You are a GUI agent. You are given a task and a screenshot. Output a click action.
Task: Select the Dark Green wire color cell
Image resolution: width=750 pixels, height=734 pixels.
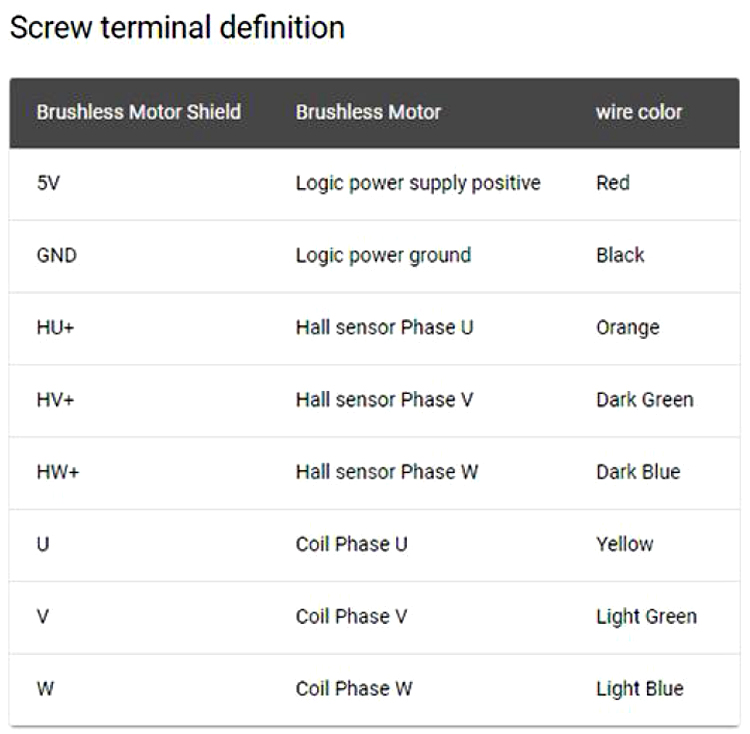point(644,399)
